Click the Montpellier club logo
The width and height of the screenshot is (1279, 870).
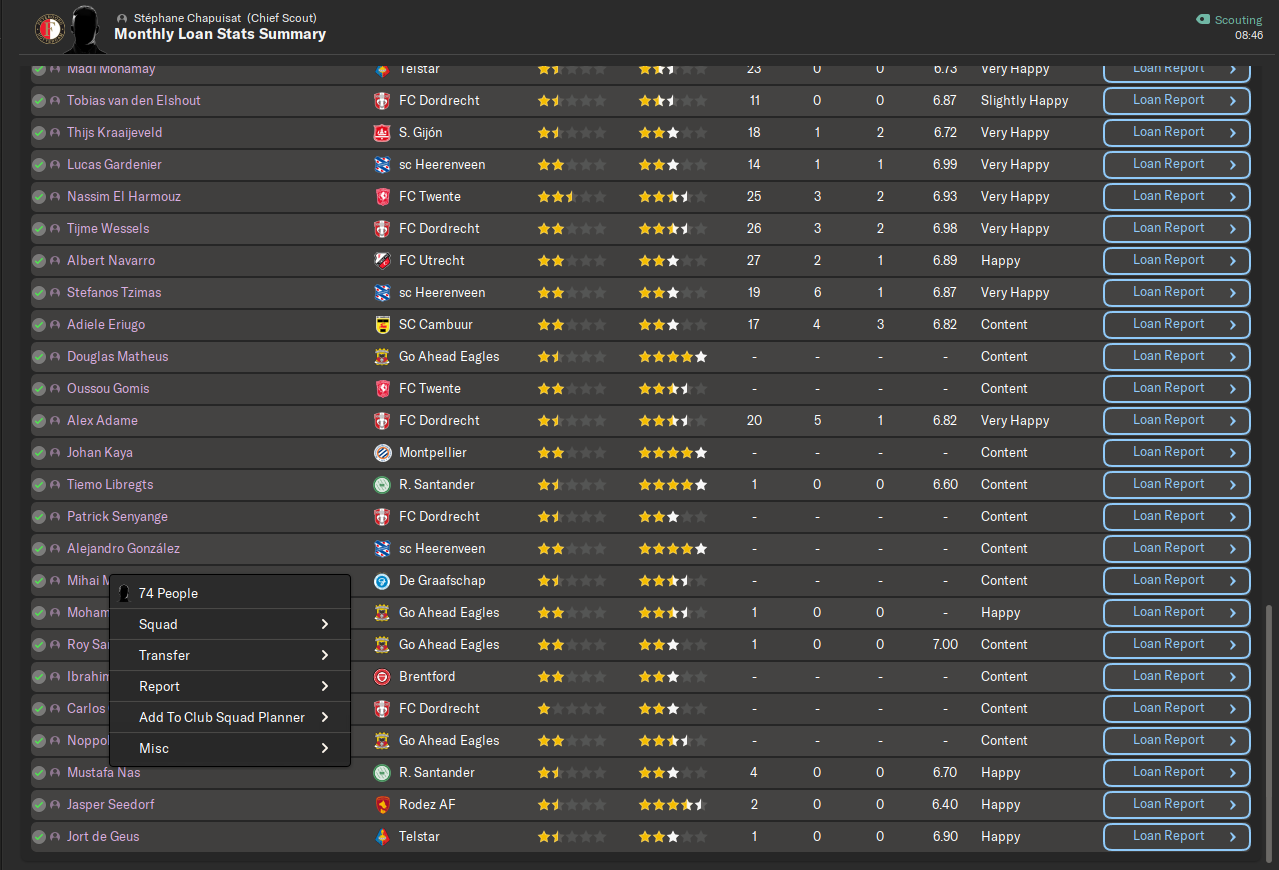tap(381, 453)
